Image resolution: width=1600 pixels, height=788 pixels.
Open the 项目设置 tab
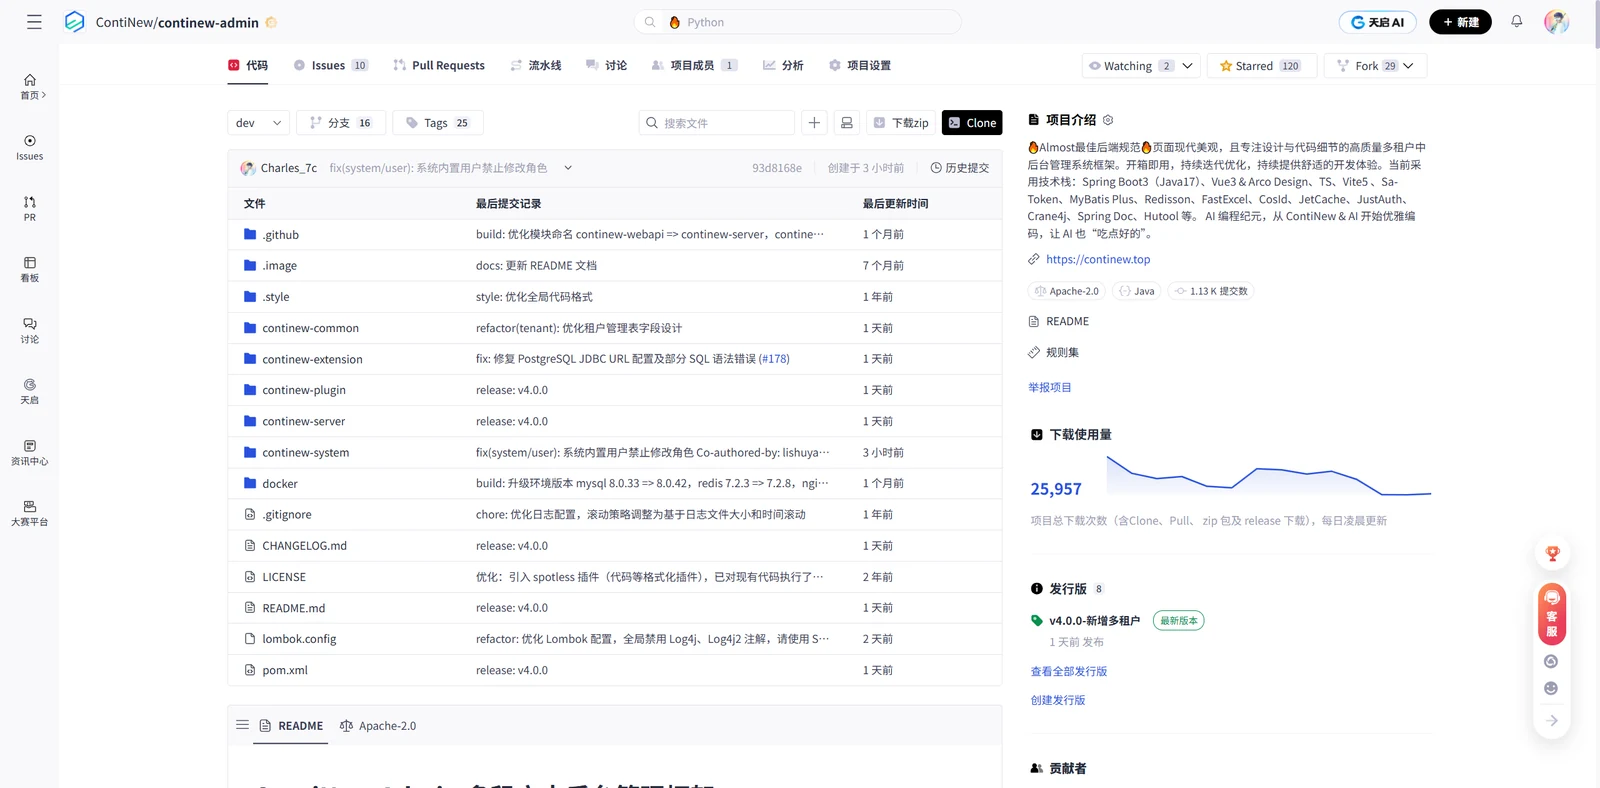coord(860,66)
